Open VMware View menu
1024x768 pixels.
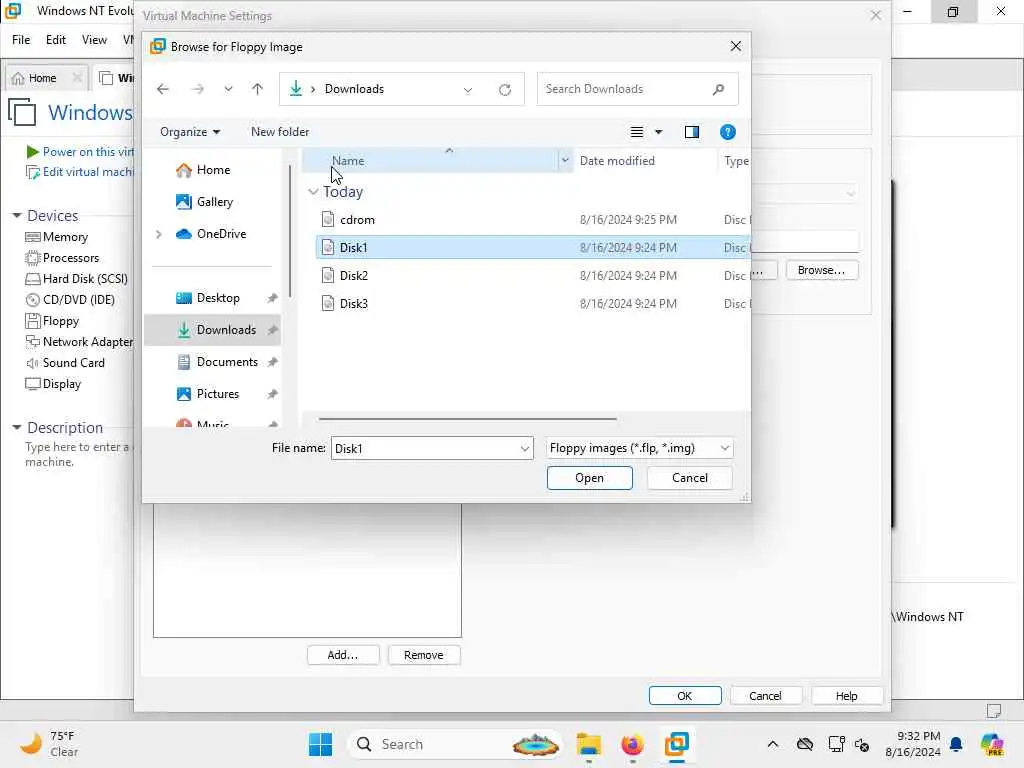click(94, 40)
